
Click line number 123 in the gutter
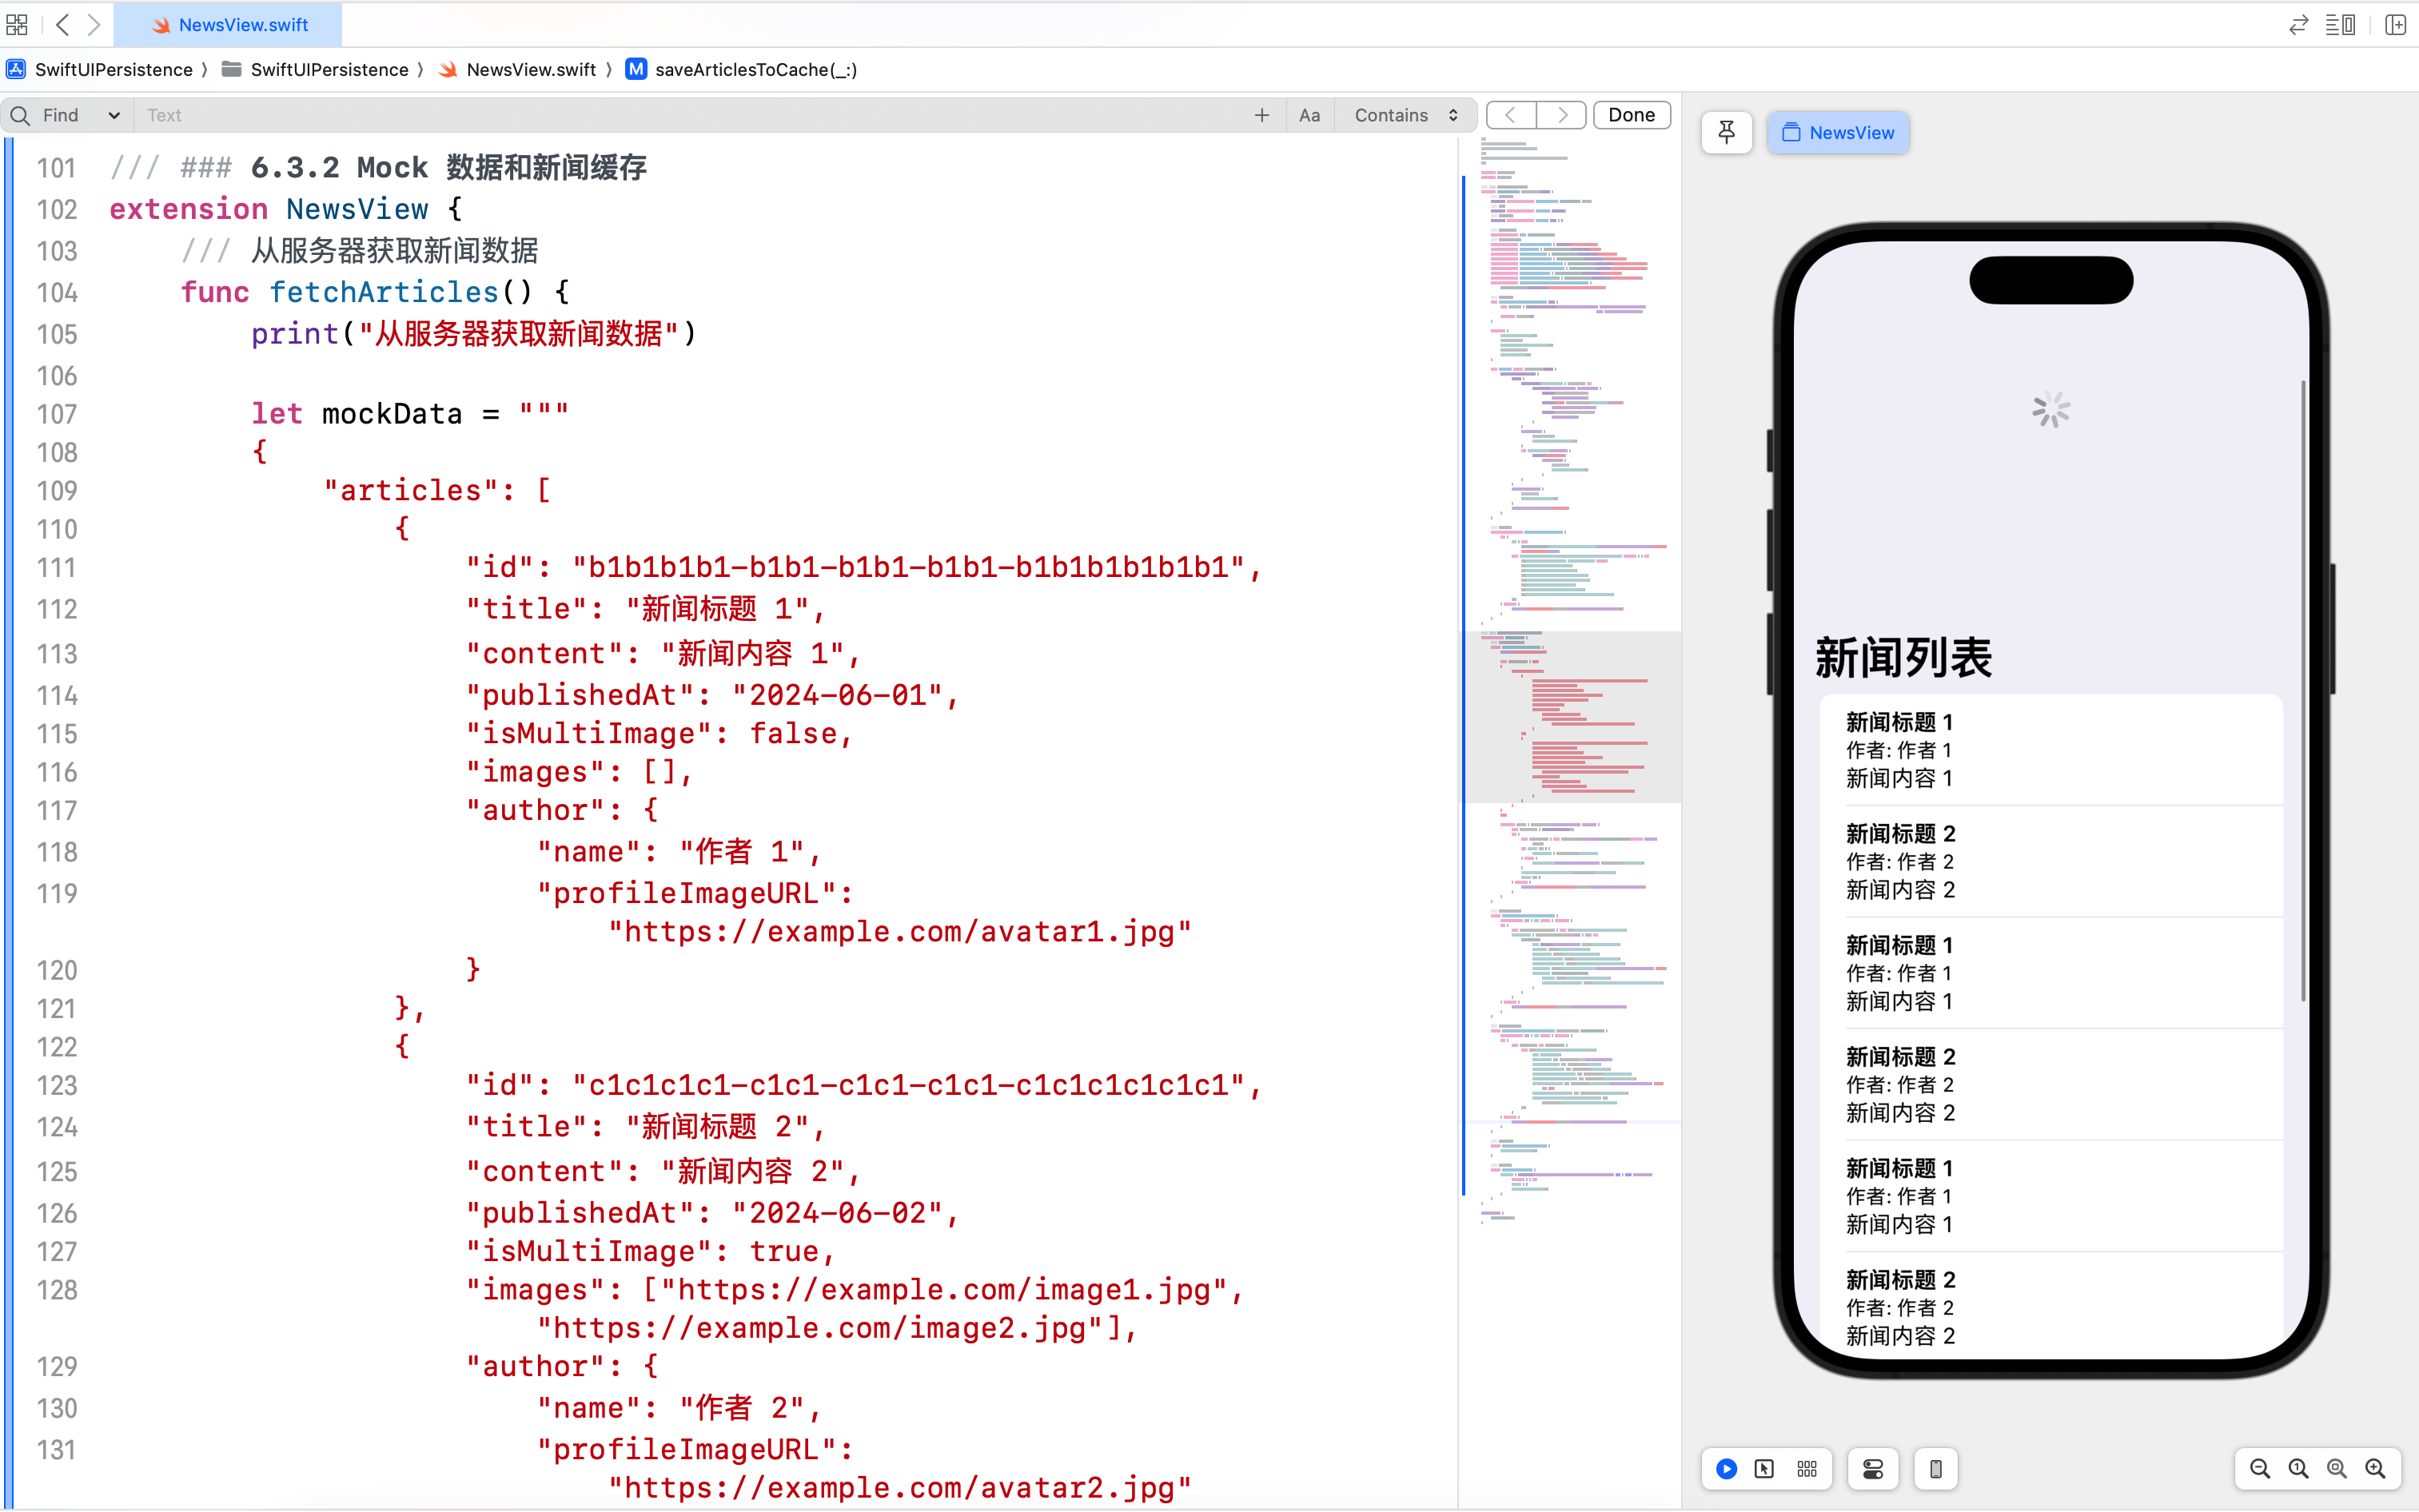(57, 1085)
